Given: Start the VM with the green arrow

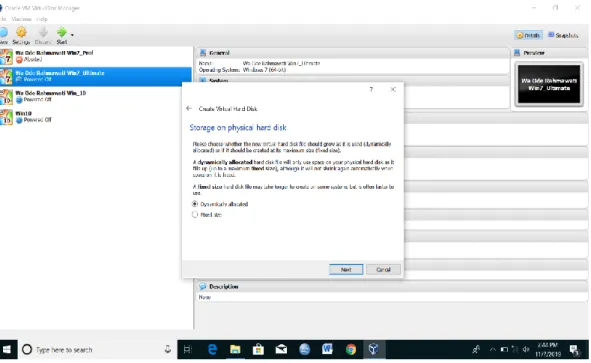Looking at the screenshot, I should (61, 36).
